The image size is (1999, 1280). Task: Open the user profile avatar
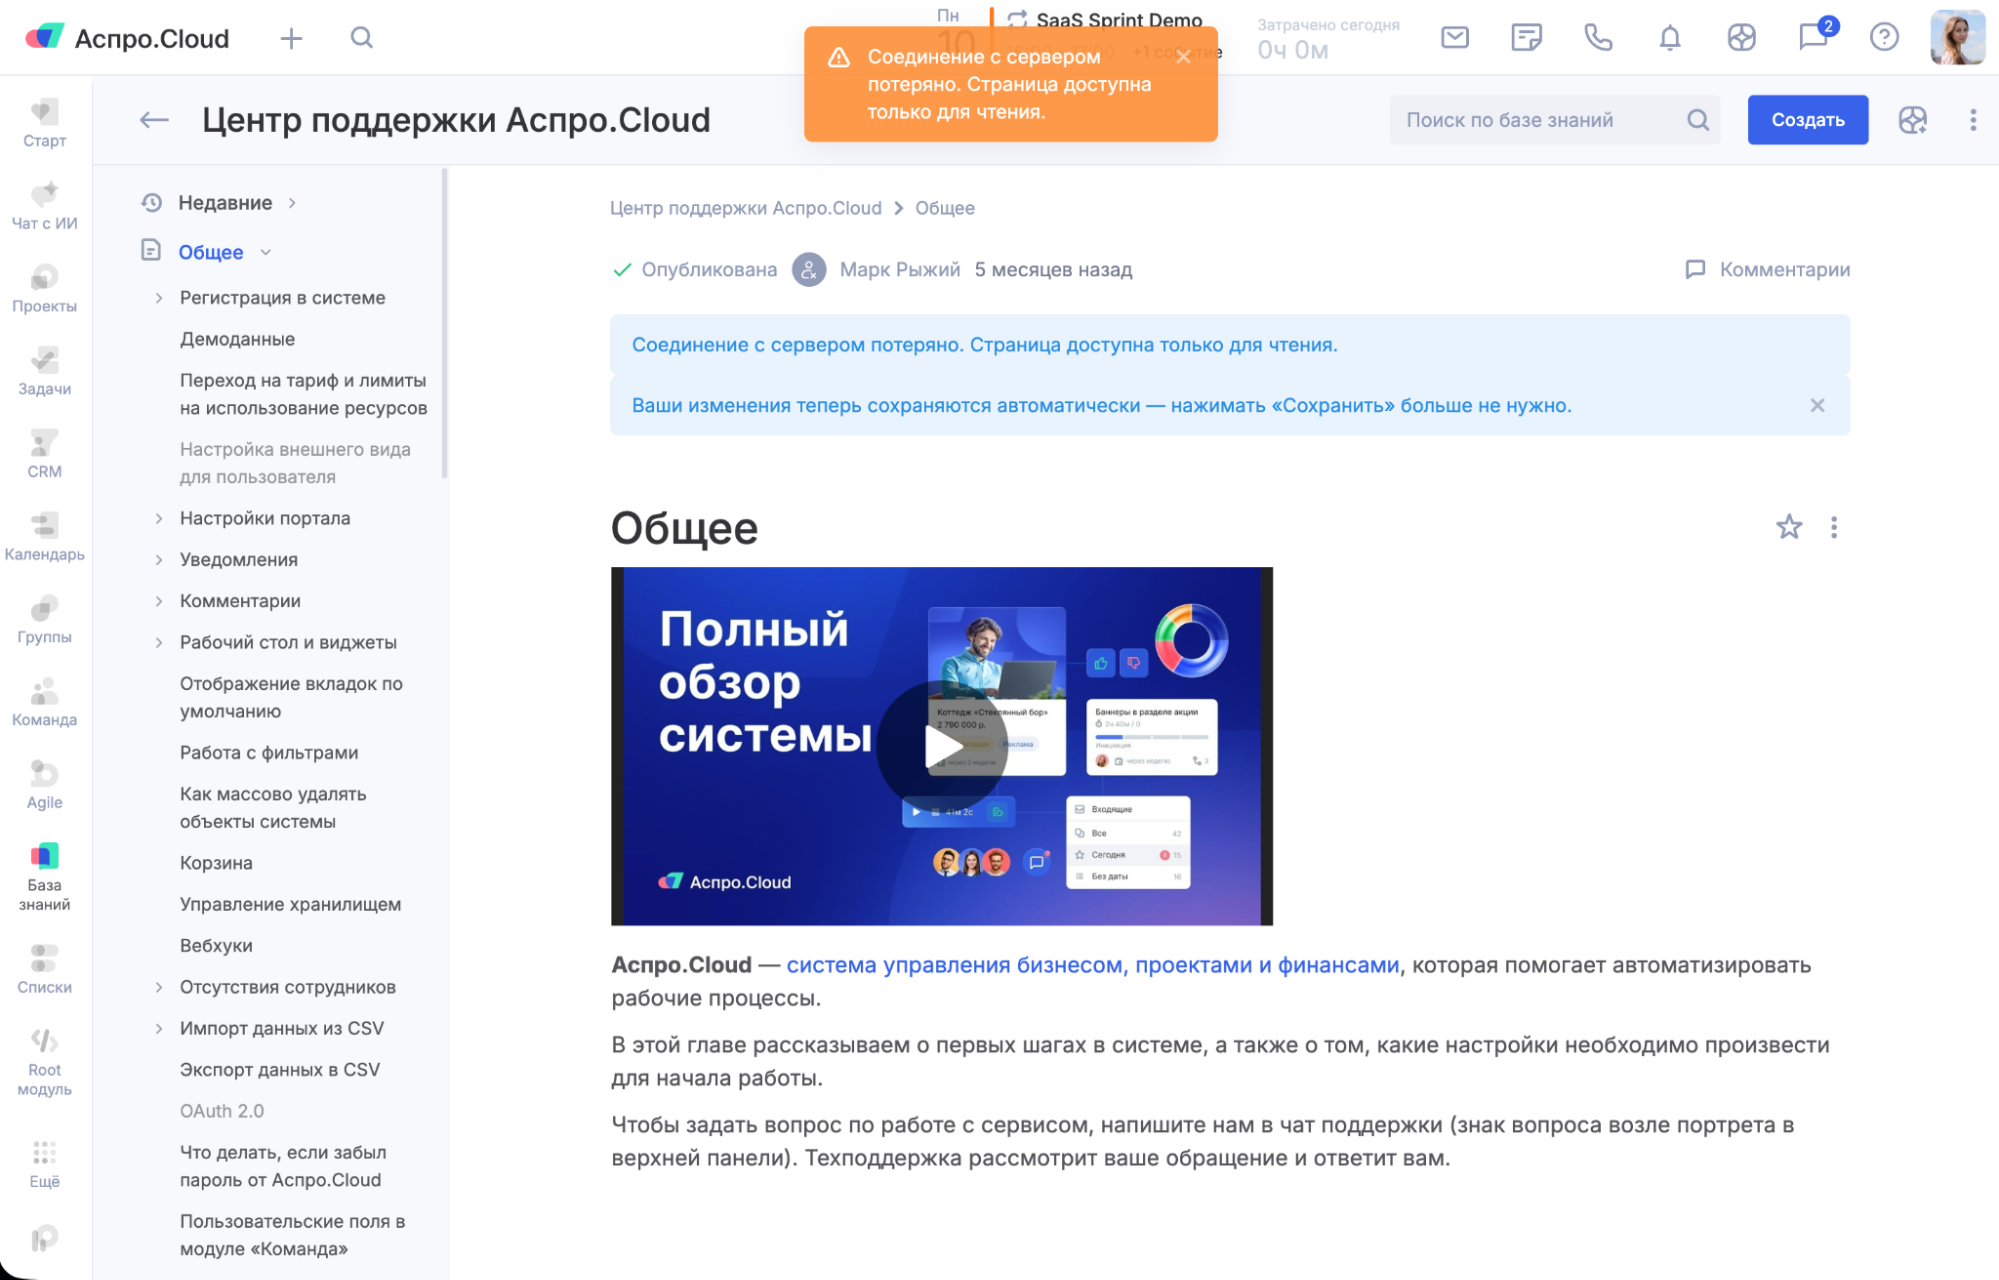point(1957,38)
